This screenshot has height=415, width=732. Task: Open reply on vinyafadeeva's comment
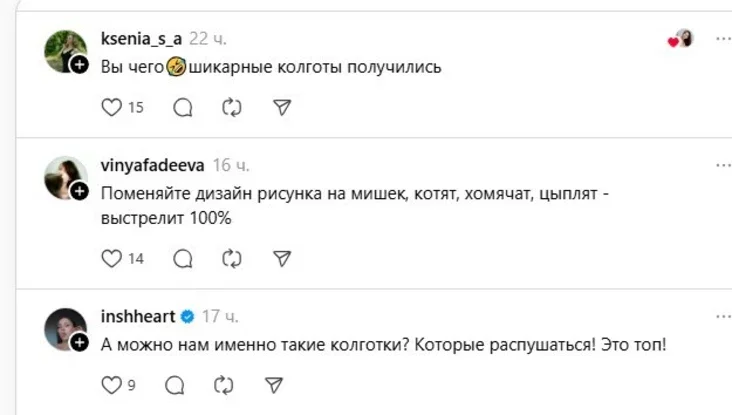tap(182, 258)
